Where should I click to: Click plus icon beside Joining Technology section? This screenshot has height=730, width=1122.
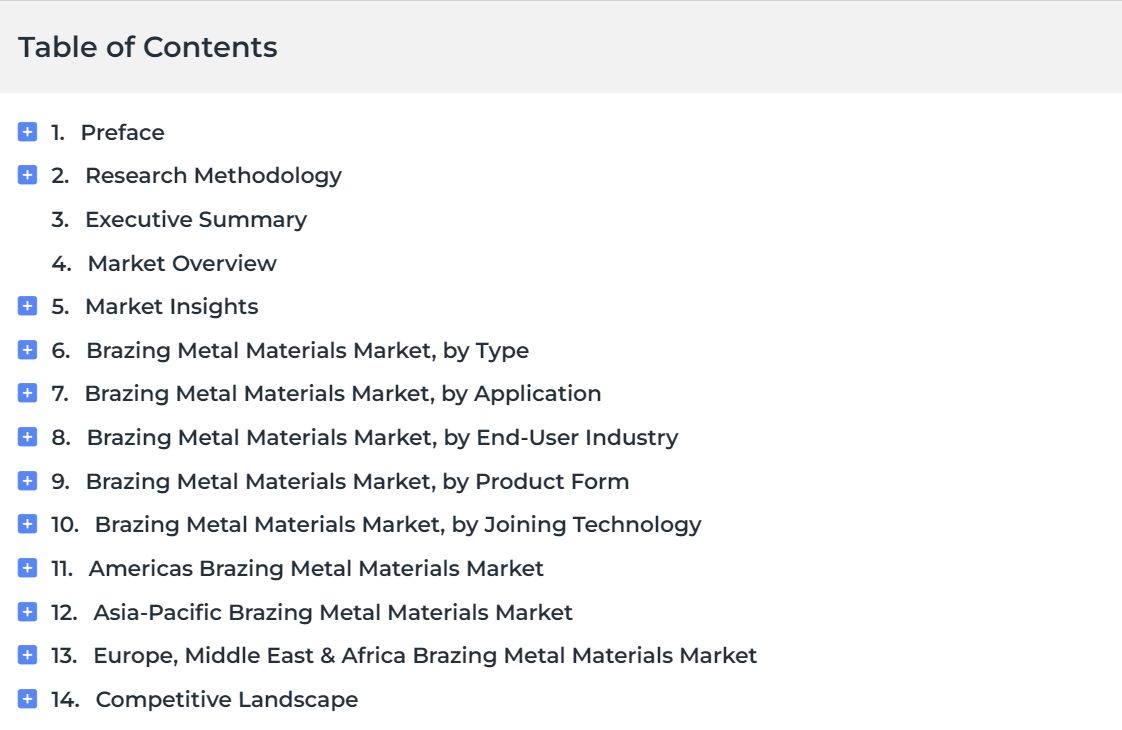pos(27,524)
